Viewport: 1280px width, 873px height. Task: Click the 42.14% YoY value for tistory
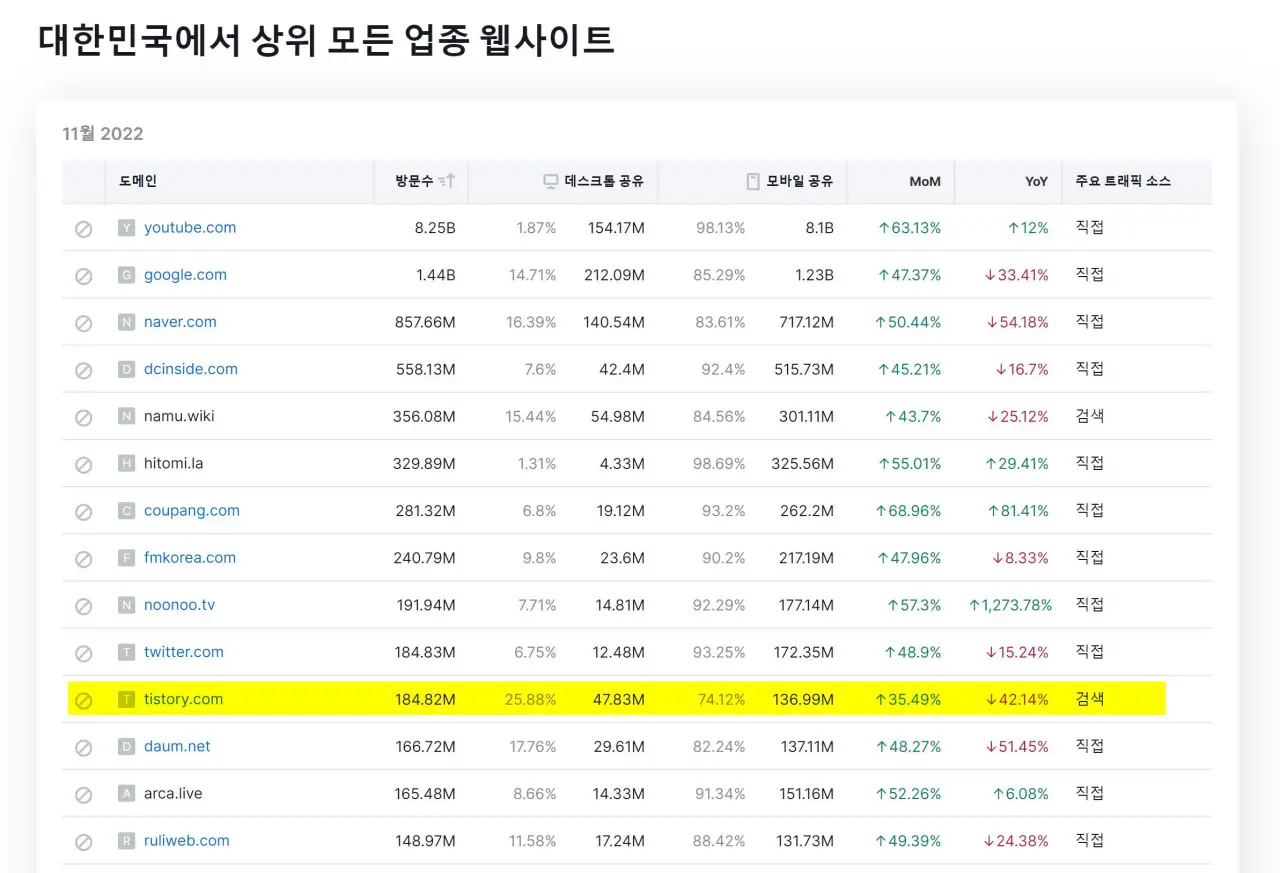coord(1017,699)
